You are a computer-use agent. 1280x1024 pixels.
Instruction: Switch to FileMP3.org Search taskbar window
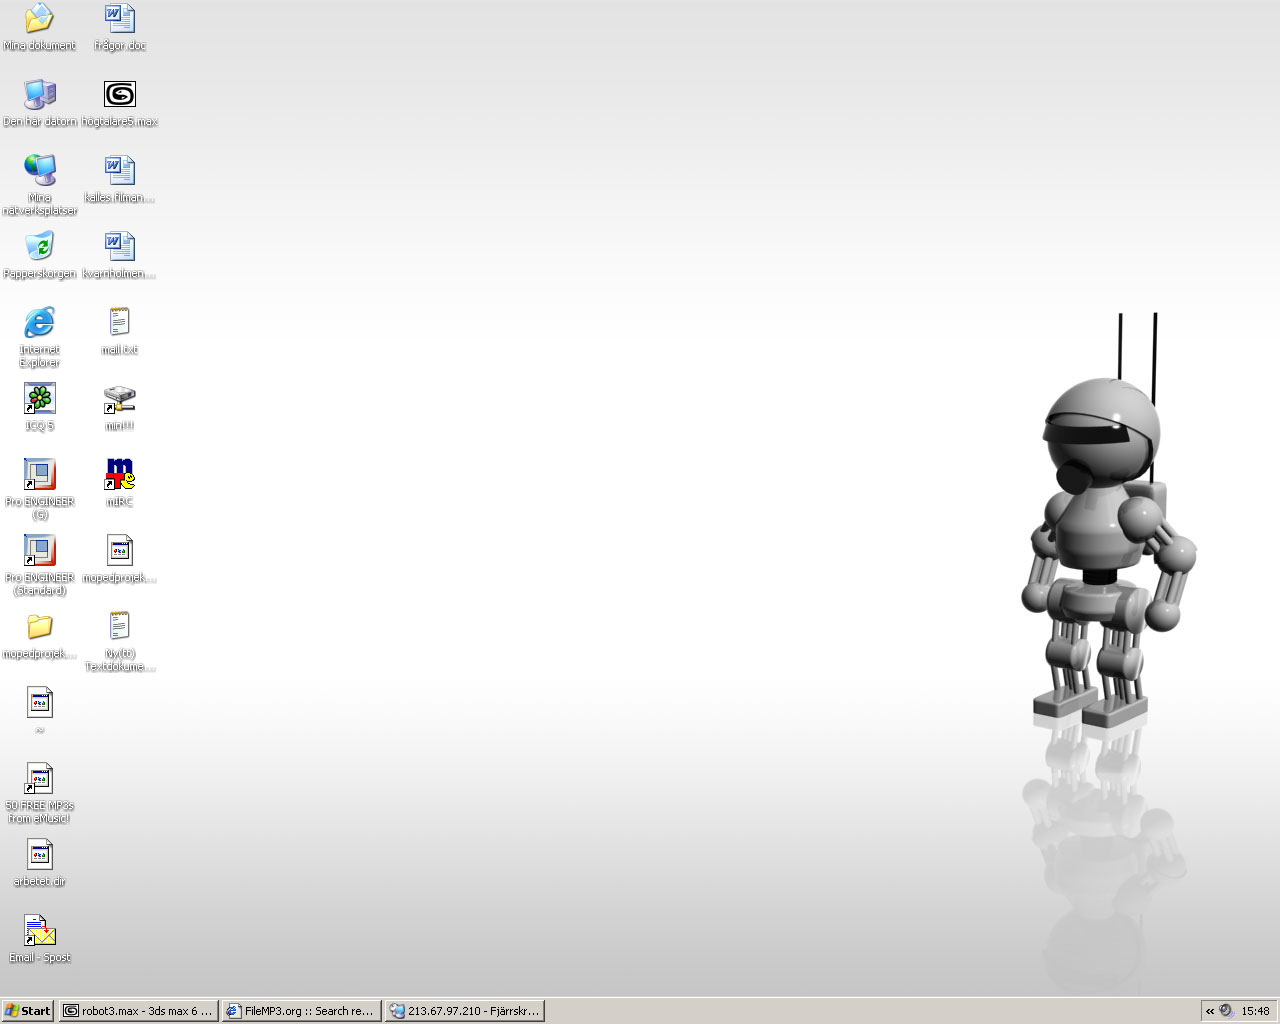(x=301, y=1011)
